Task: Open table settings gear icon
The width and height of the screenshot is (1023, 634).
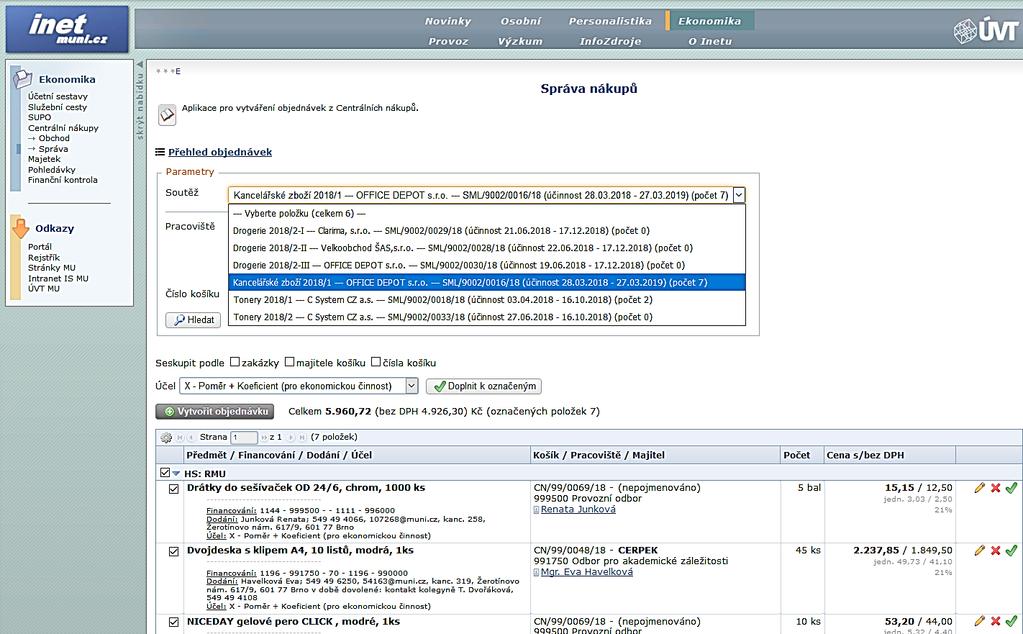Action: (x=166, y=438)
